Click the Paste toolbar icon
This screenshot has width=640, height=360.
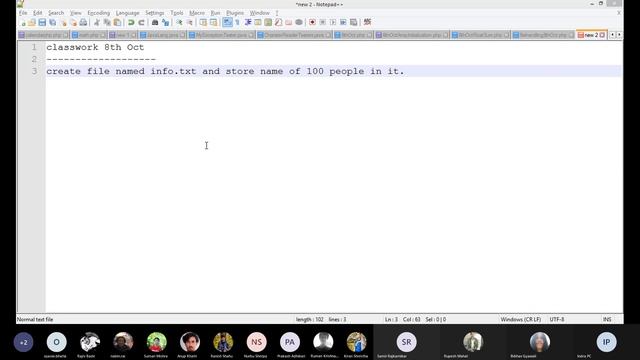pos(117,22)
